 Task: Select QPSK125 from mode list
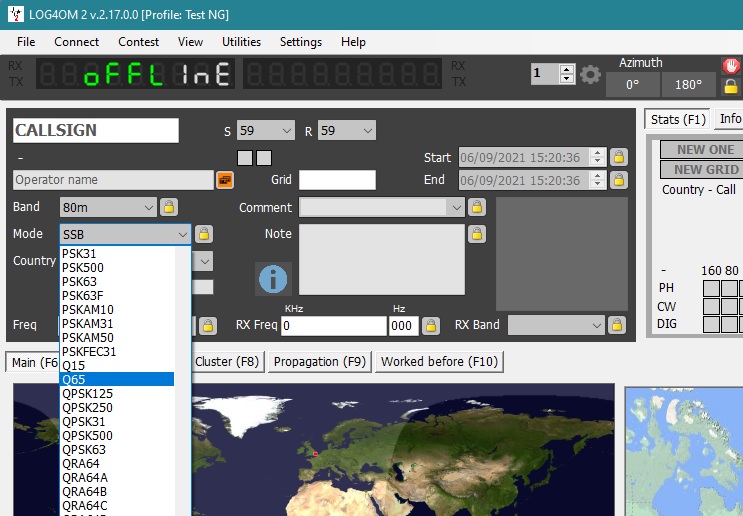[x=118, y=393]
